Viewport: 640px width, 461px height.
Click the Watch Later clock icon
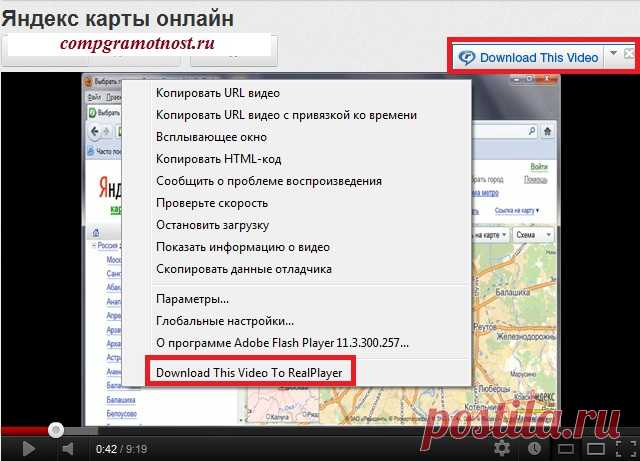coord(534,449)
